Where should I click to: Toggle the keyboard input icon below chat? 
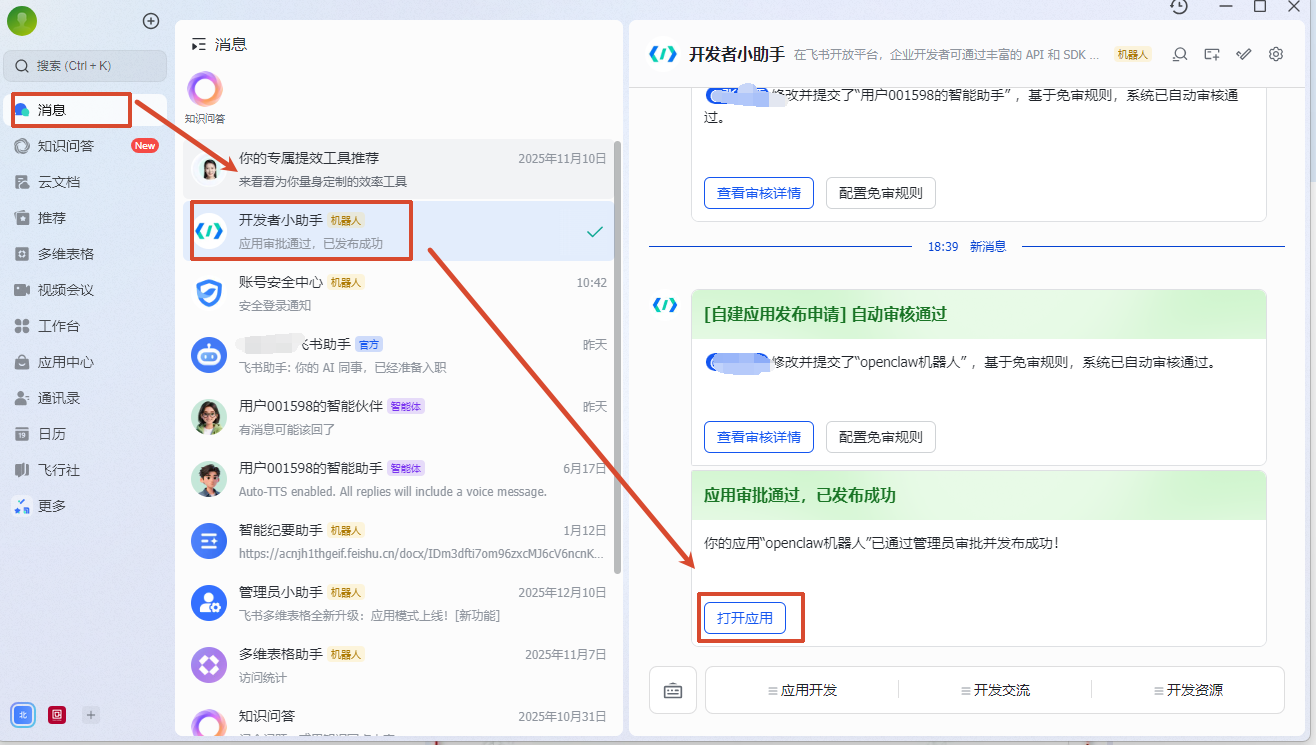[673, 690]
